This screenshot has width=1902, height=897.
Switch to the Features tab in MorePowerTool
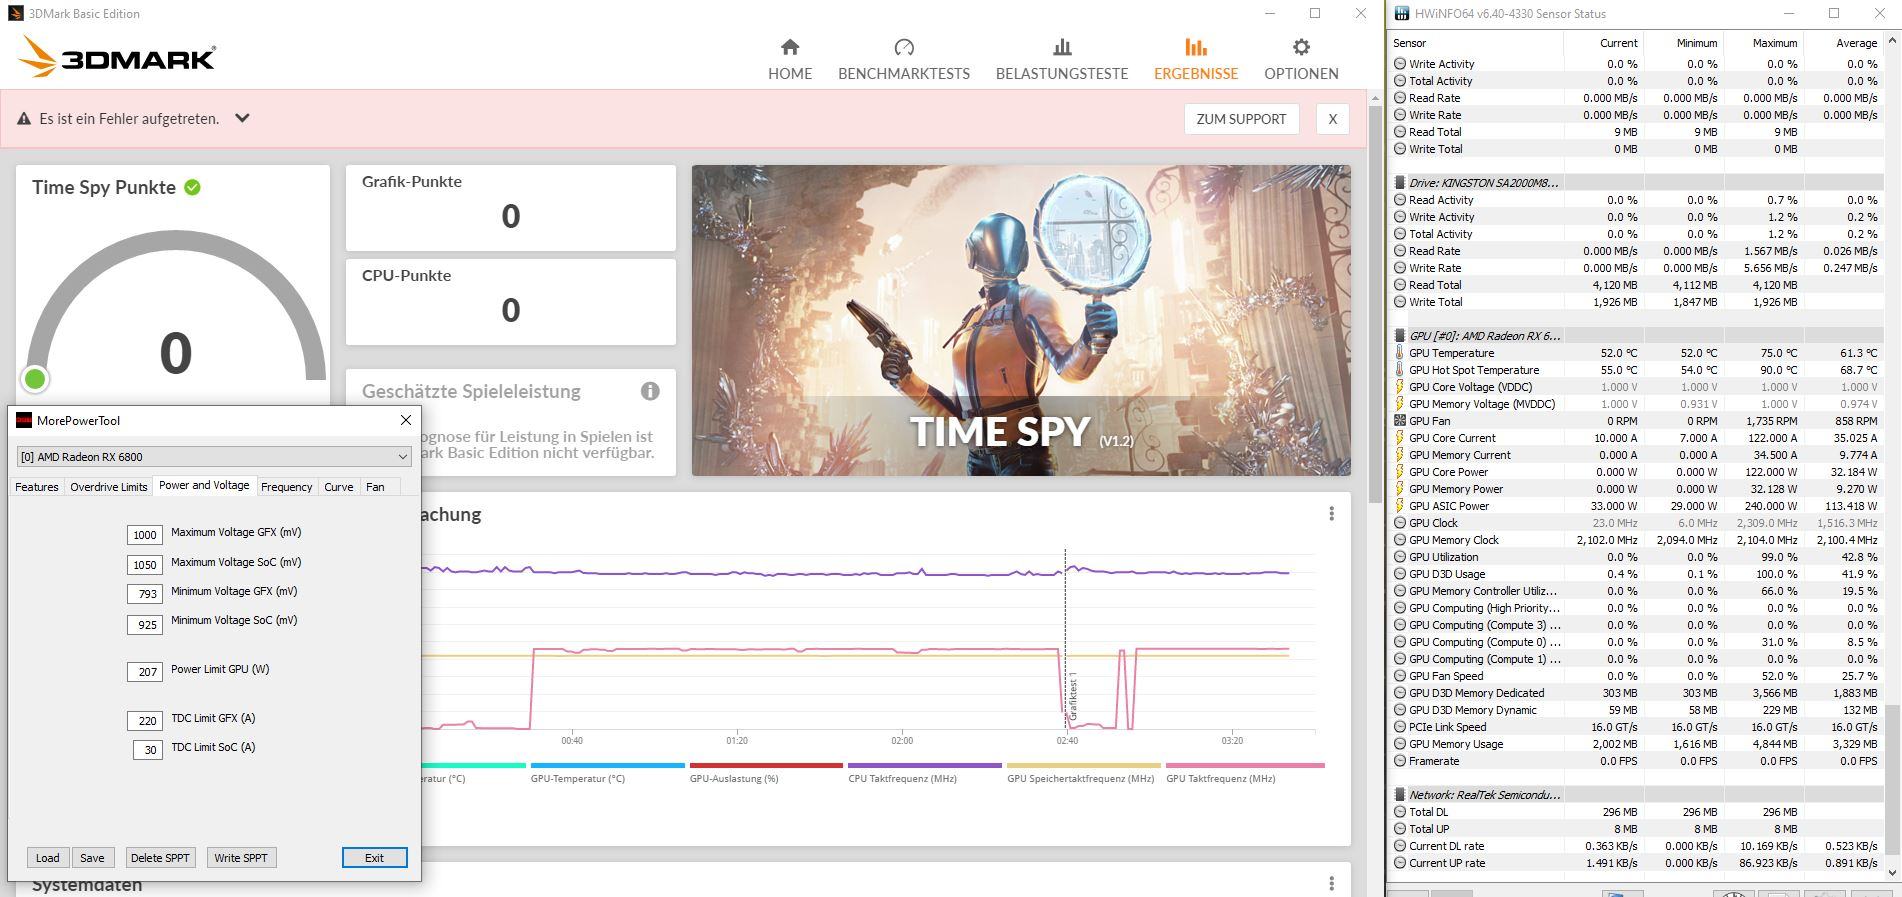37,487
